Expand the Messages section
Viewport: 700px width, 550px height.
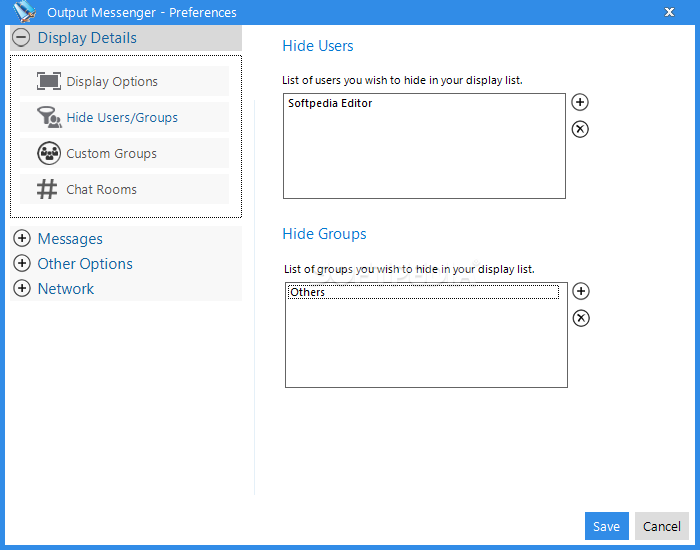pyautogui.click(x=22, y=238)
